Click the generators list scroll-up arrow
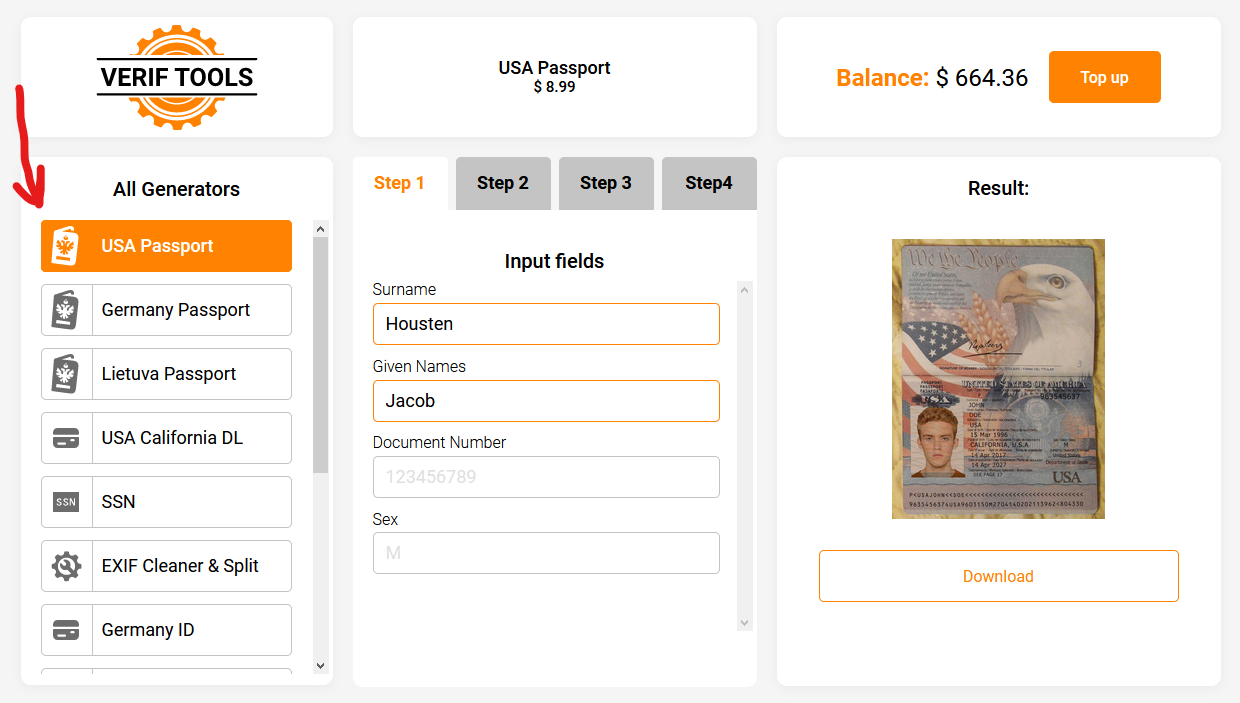 (x=320, y=229)
